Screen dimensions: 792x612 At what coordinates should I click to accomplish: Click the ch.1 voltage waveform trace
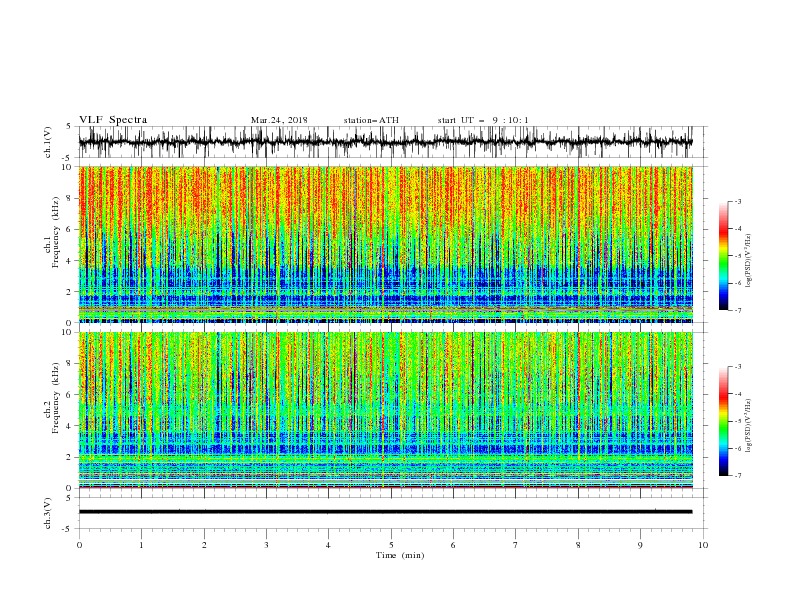[x=385, y=142]
